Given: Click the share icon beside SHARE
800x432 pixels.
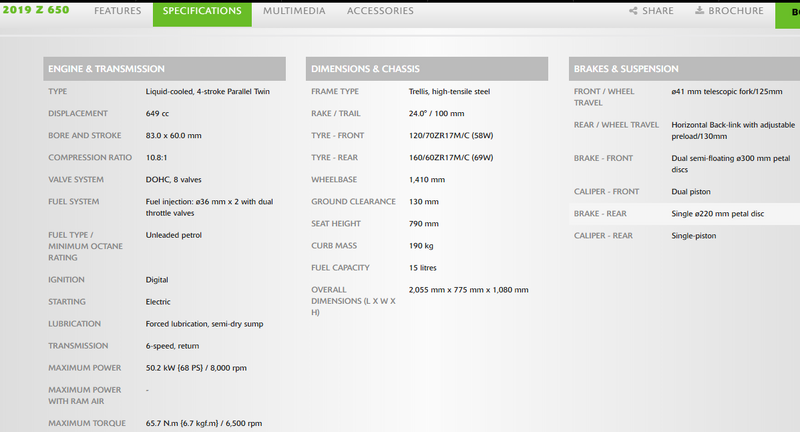Looking at the screenshot, I should click(x=633, y=11).
